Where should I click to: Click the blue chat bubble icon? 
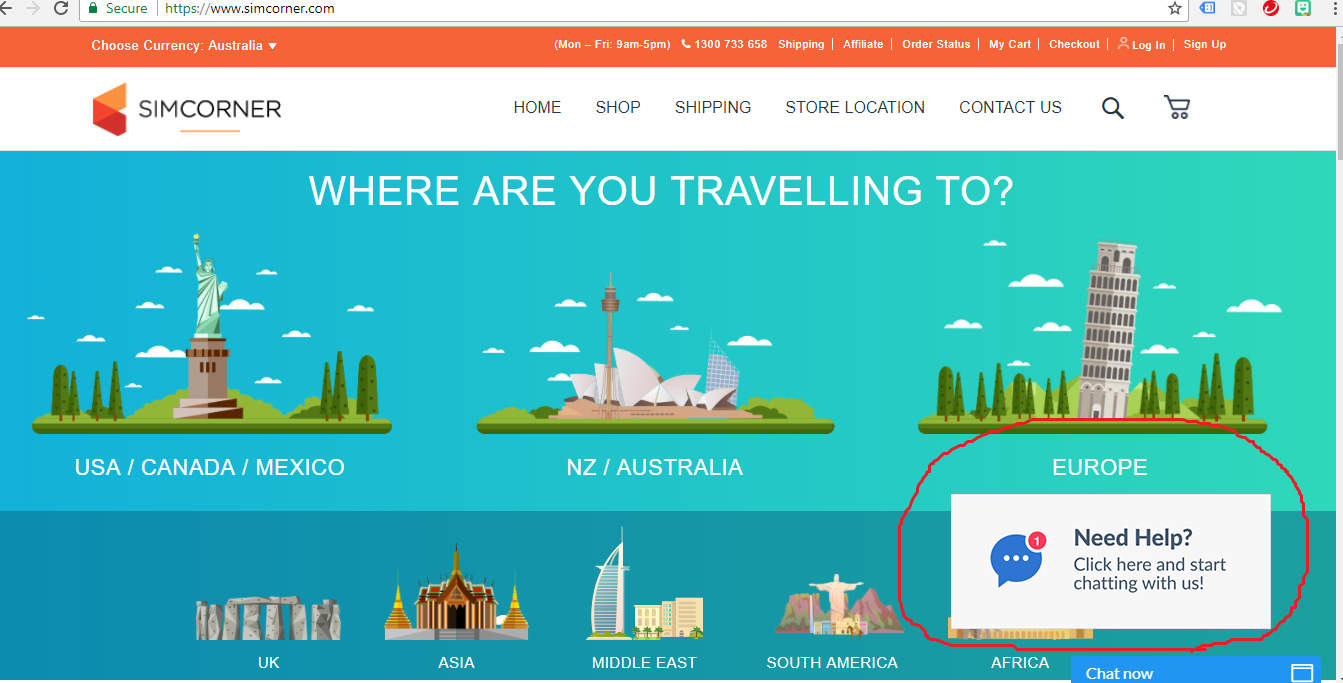(x=1016, y=560)
